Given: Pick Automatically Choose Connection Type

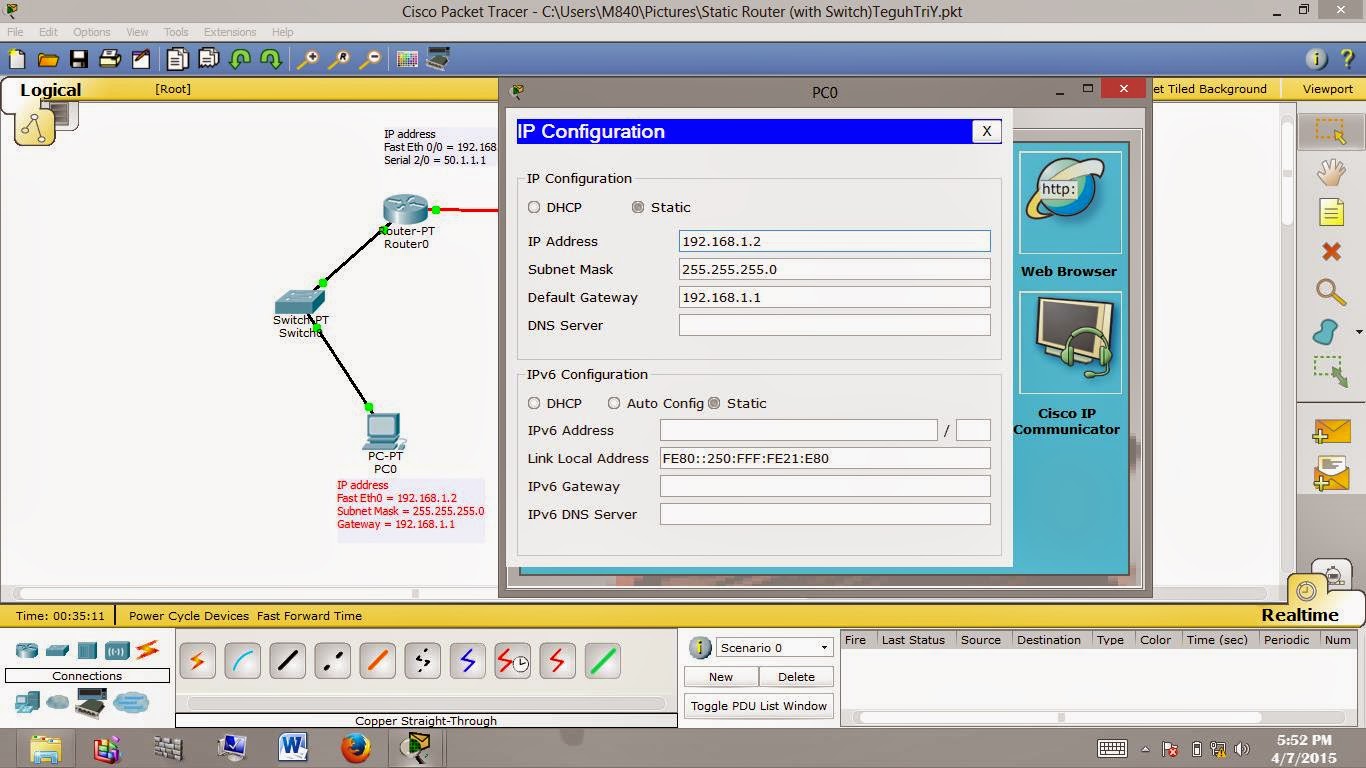Looking at the screenshot, I should pyautogui.click(x=197, y=661).
